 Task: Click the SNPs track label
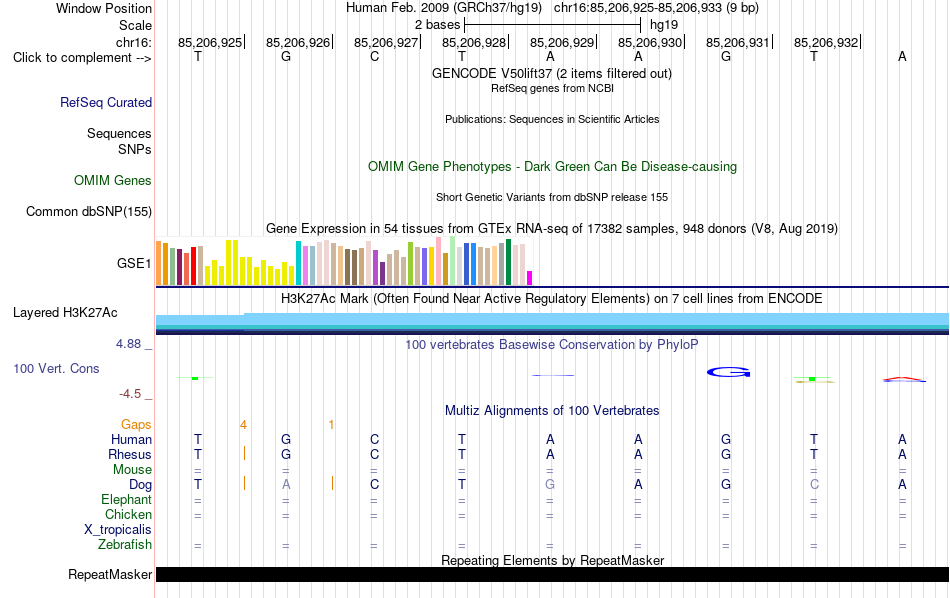click(135, 149)
